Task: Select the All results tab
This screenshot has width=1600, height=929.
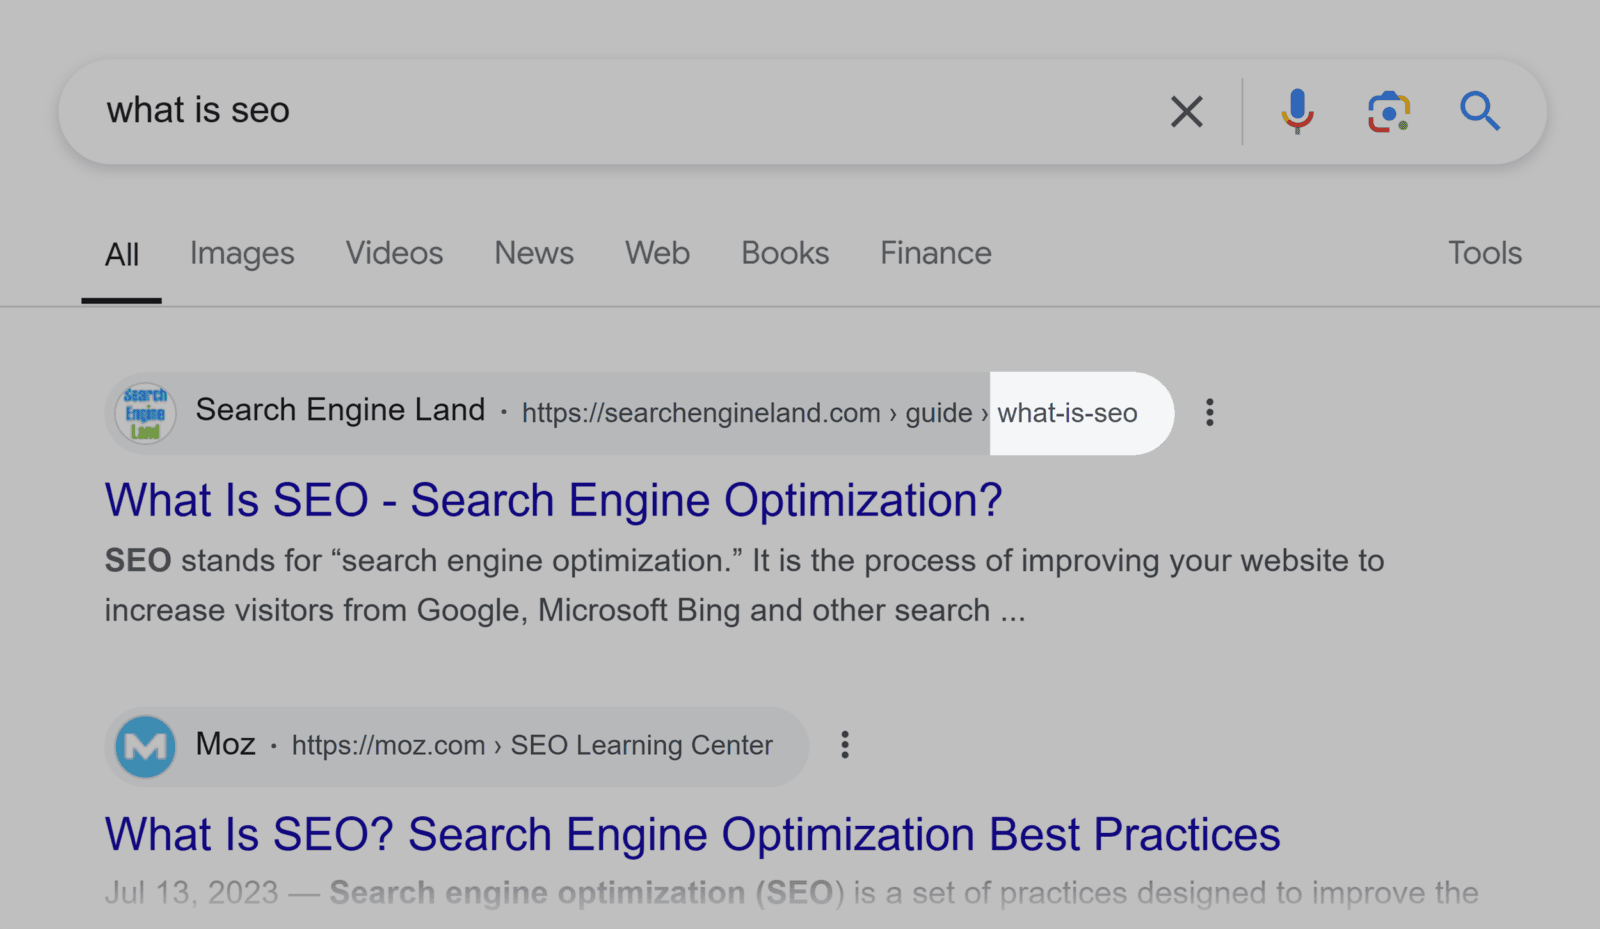Action: tap(122, 253)
